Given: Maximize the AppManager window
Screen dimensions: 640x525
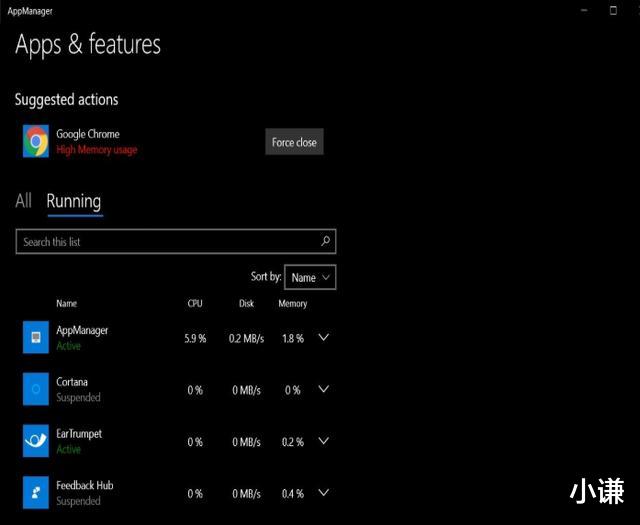Looking at the screenshot, I should pos(613,10).
